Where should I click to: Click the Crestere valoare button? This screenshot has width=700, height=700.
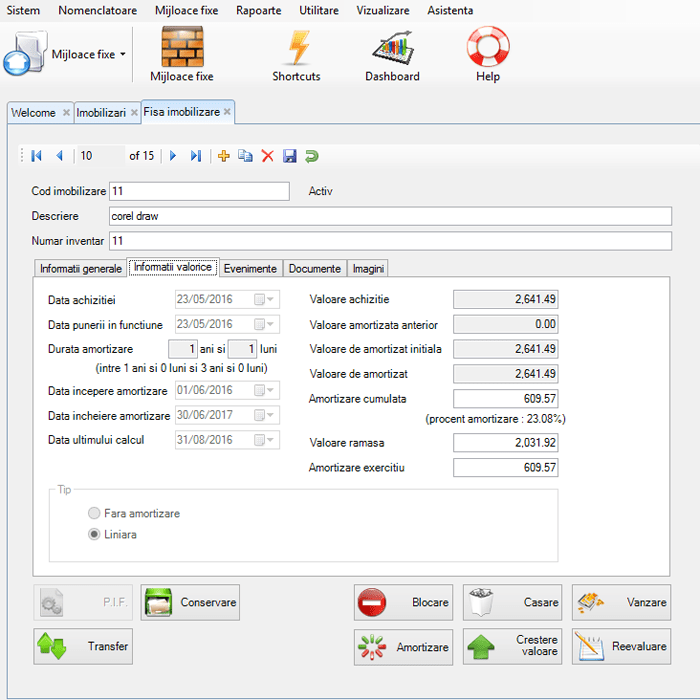point(512,646)
